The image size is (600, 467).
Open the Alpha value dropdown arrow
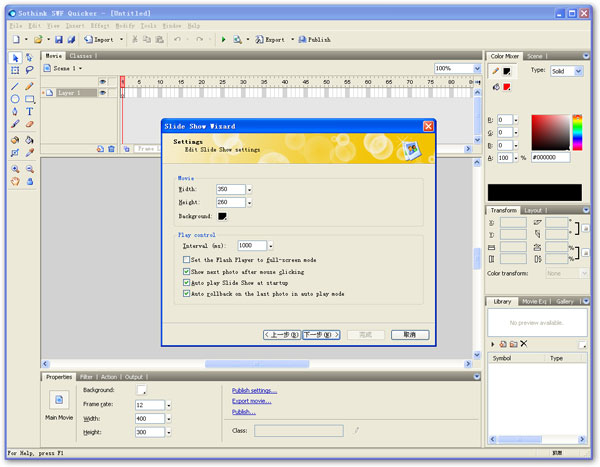516,158
